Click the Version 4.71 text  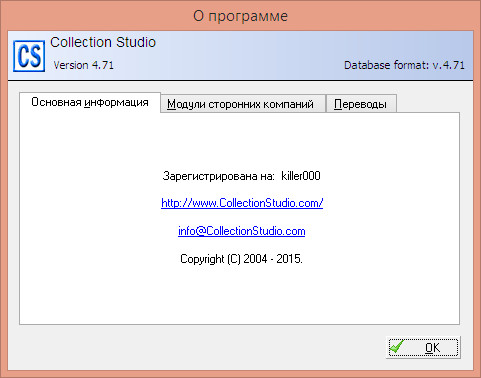(x=84, y=65)
